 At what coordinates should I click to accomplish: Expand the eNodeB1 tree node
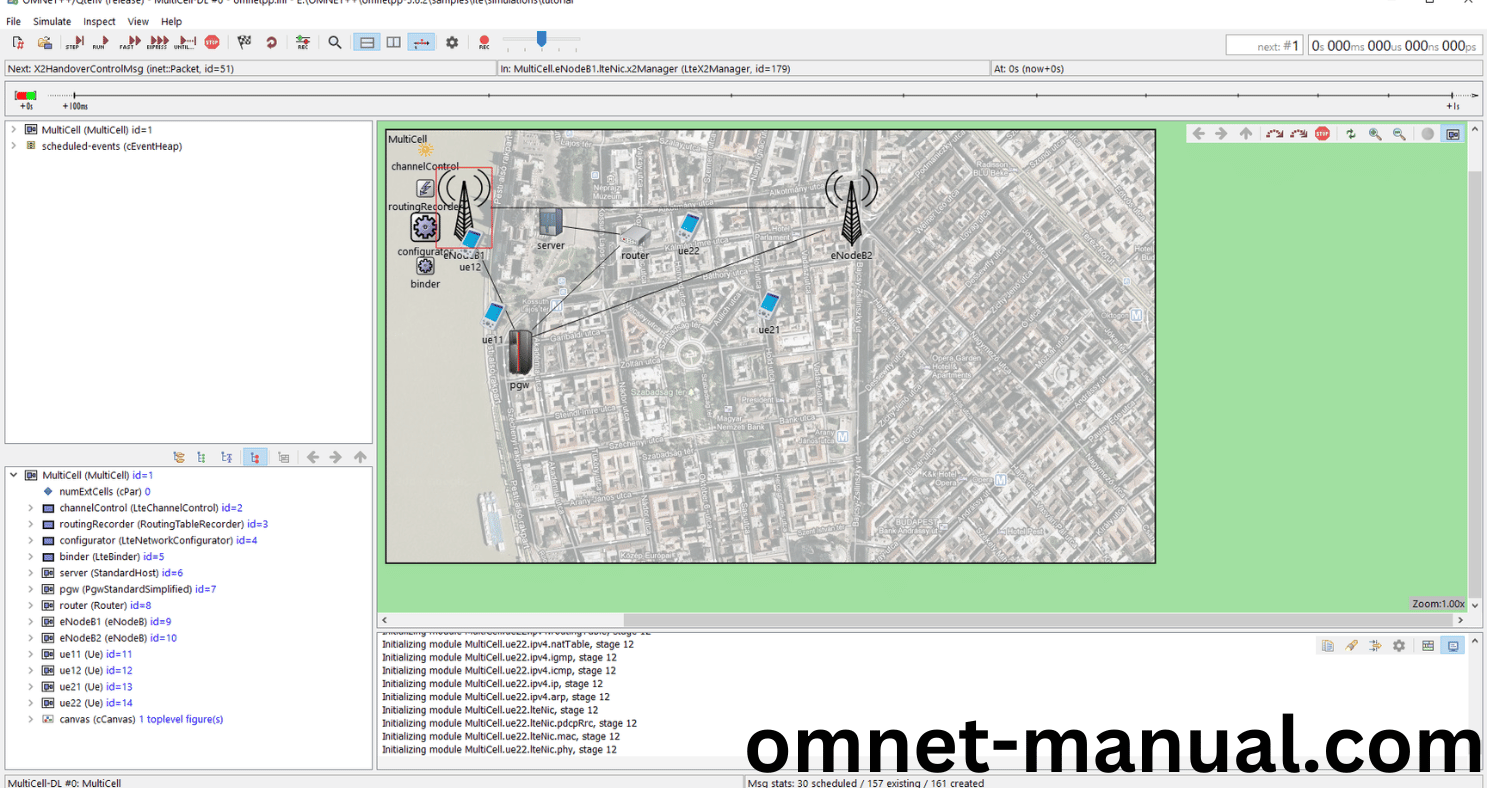coord(31,622)
